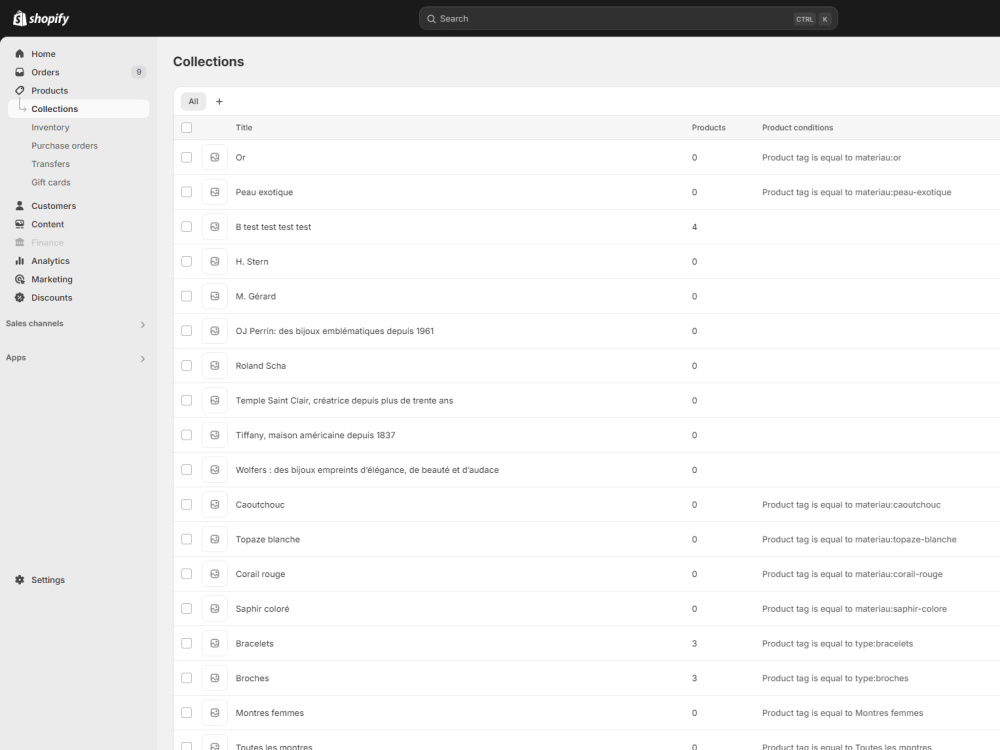The image size is (1000, 750).
Task: Open the Bracelets collection
Action: (x=254, y=643)
